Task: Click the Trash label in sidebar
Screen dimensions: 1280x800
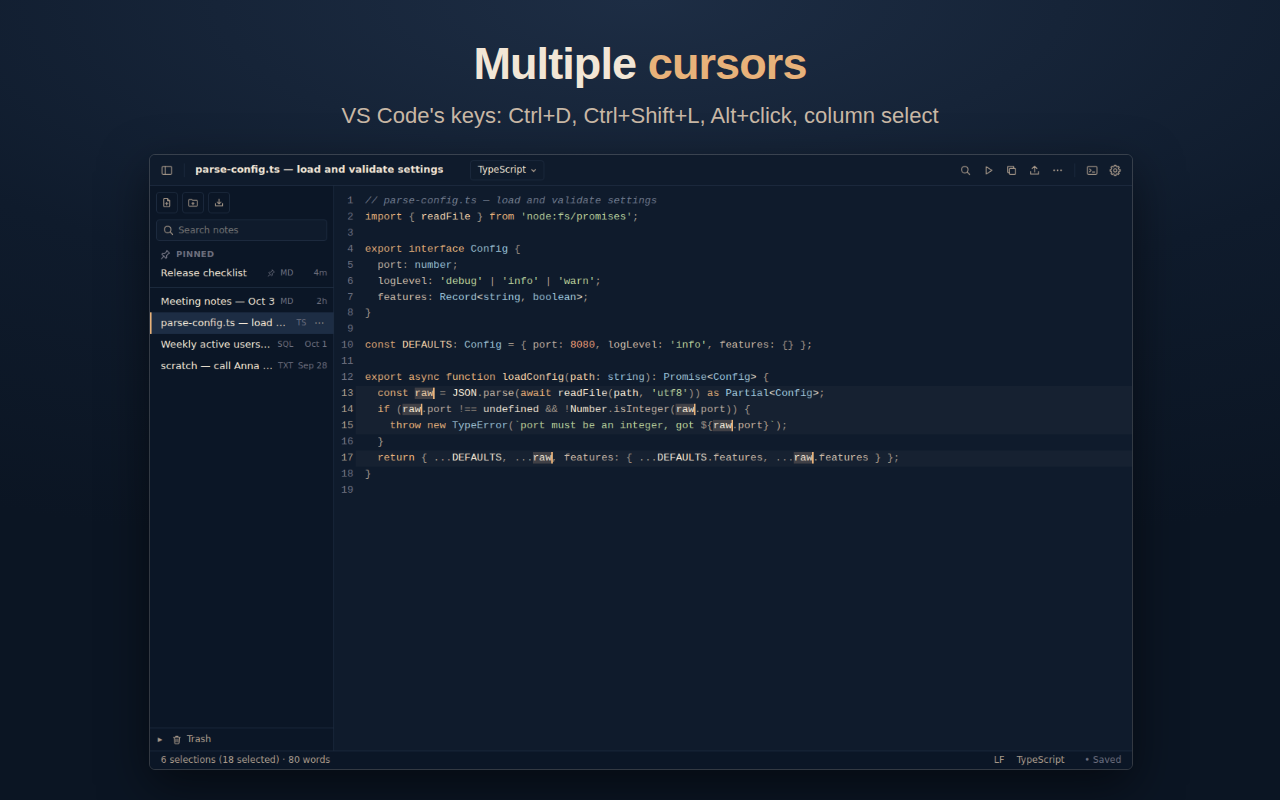Action: point(199,739)
